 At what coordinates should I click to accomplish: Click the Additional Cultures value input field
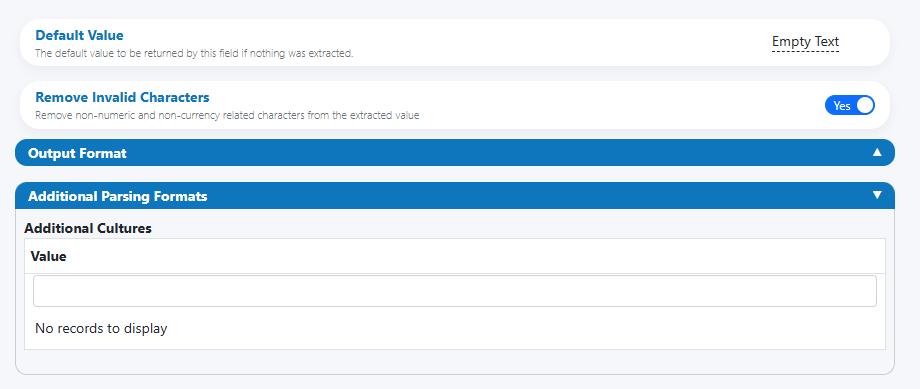pyautogui.click(x=455, y=291)
